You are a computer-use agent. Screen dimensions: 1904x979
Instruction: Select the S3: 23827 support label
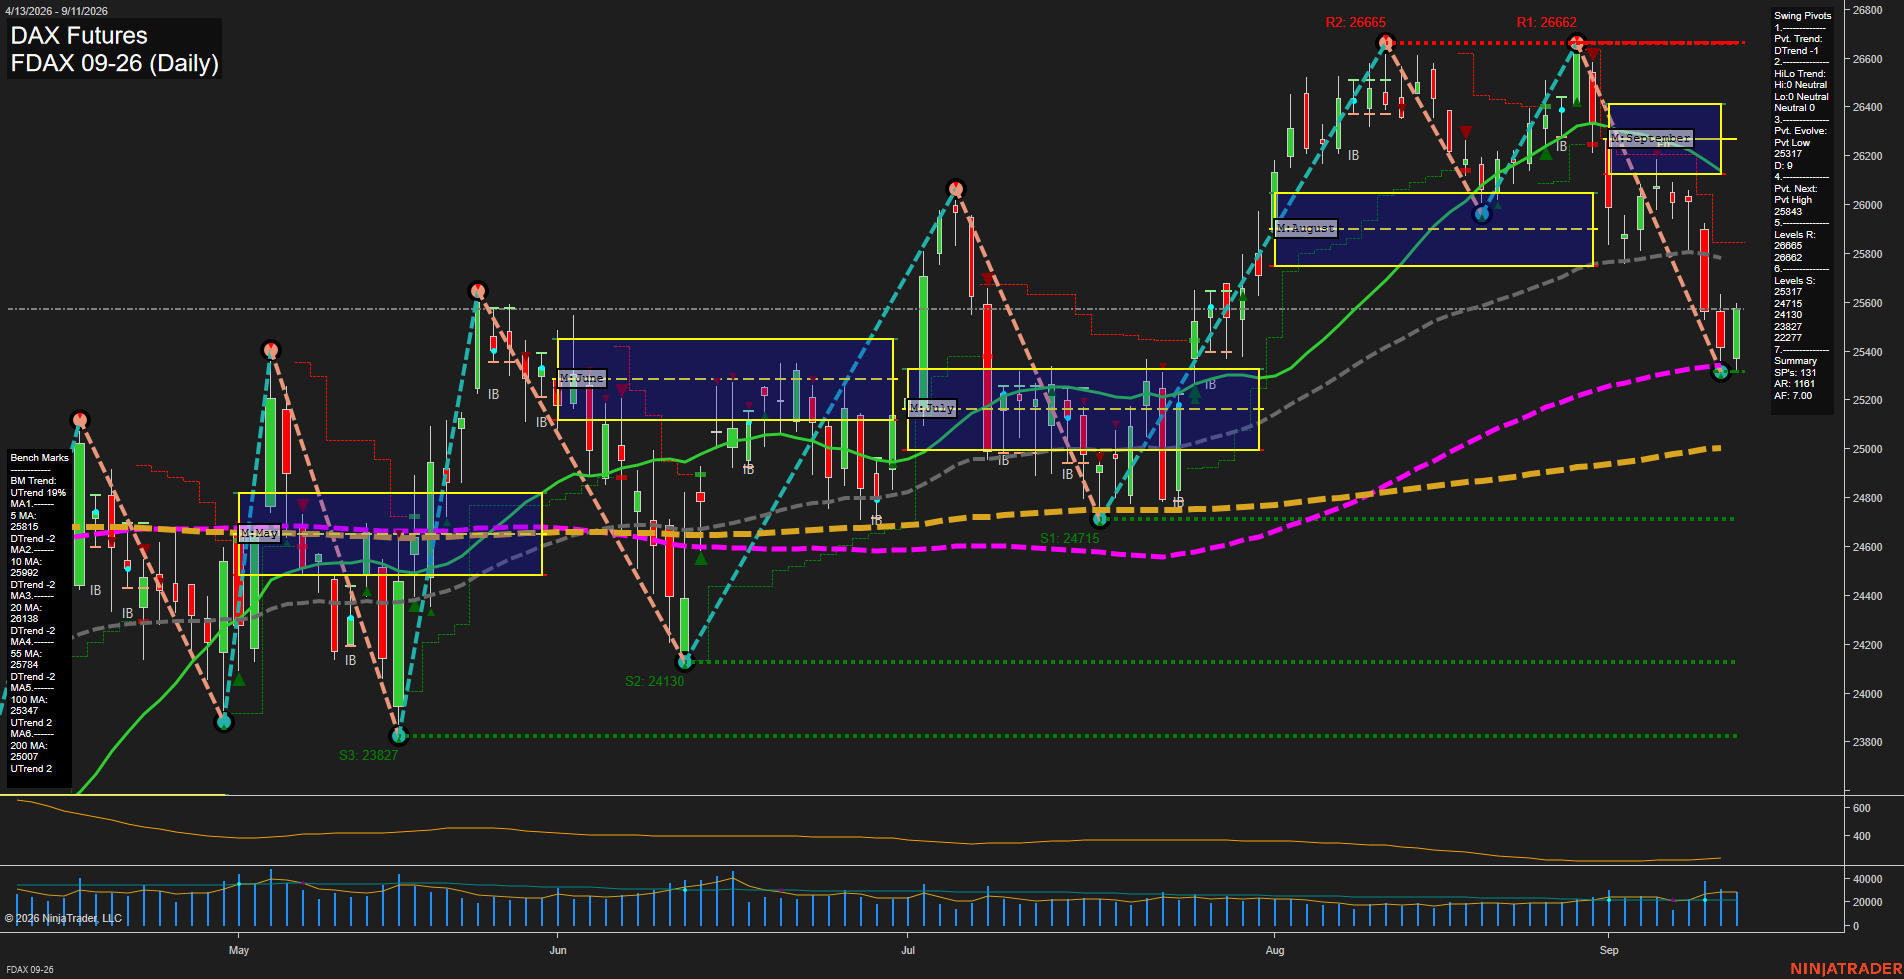368,755
